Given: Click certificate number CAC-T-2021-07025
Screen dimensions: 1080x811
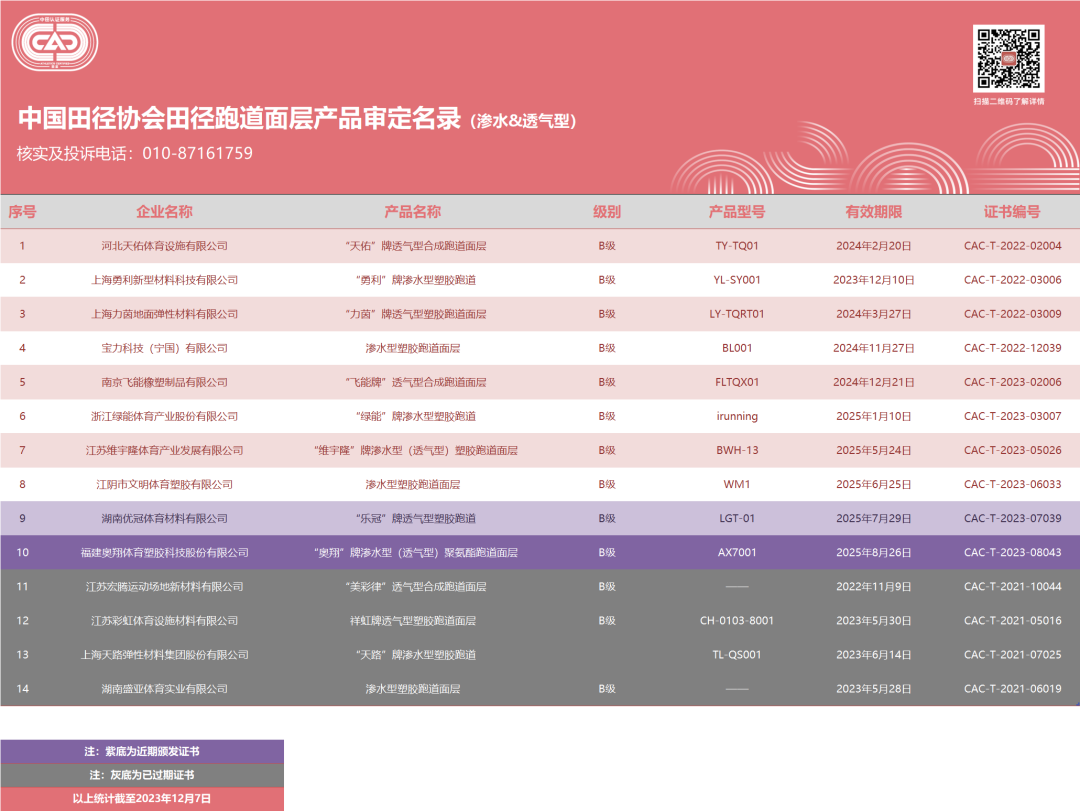Looking at the screenshot, I should 1012,655.
